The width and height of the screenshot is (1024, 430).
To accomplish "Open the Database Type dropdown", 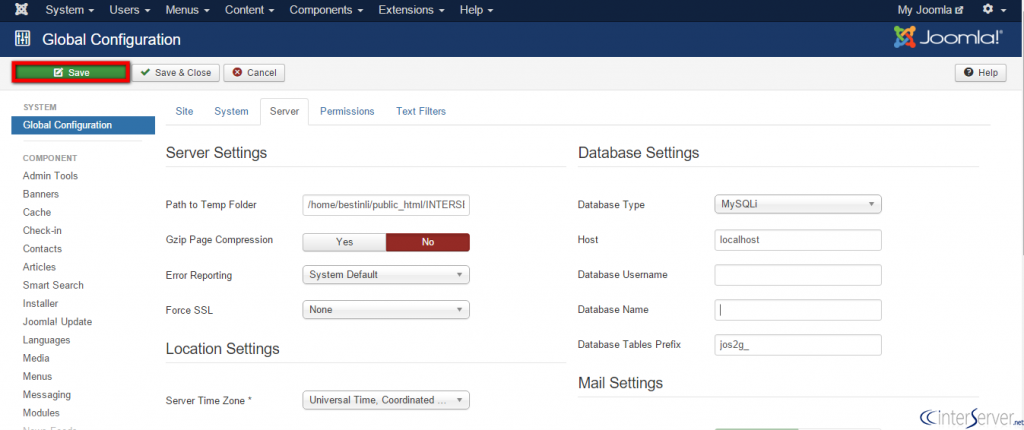I will [x=798, y=205].
